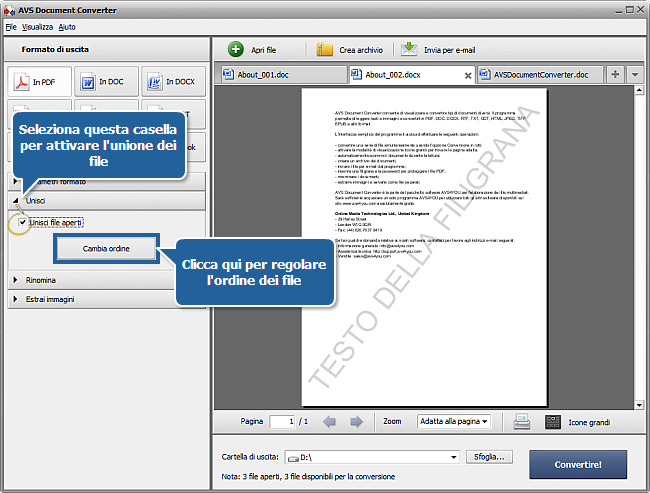Select the In DOC output format

[x=107, y=82]
